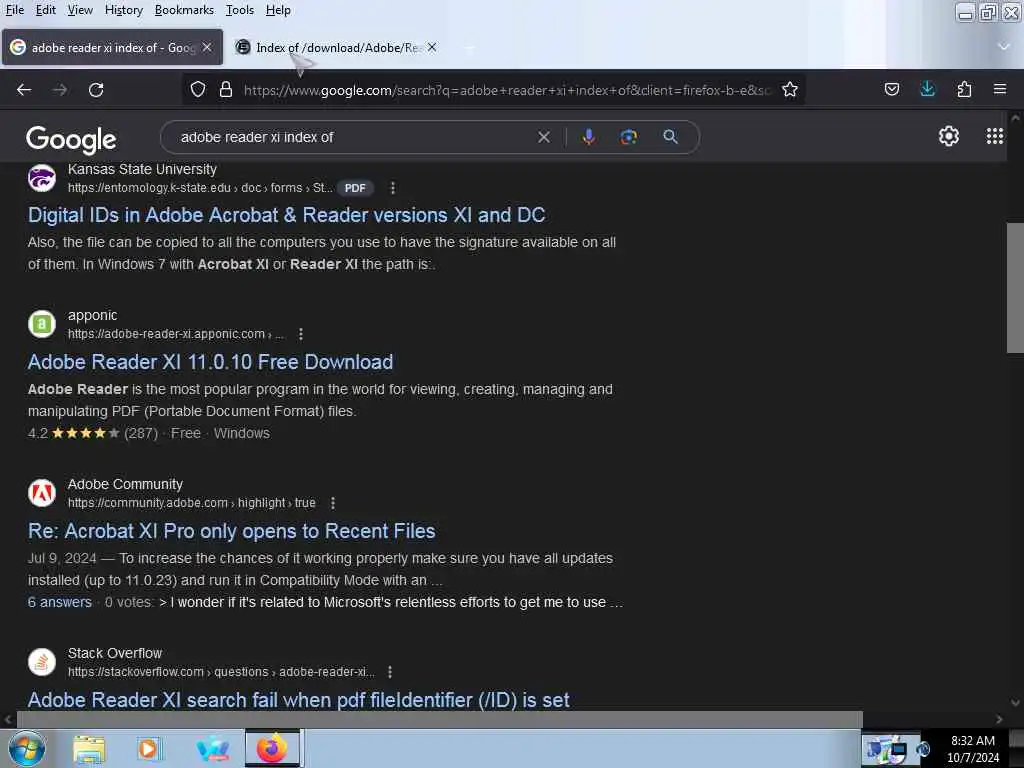Launch the media player taskbar icon
The height and width of the screenshot is (768, 1024).
[x=148, y=748]
